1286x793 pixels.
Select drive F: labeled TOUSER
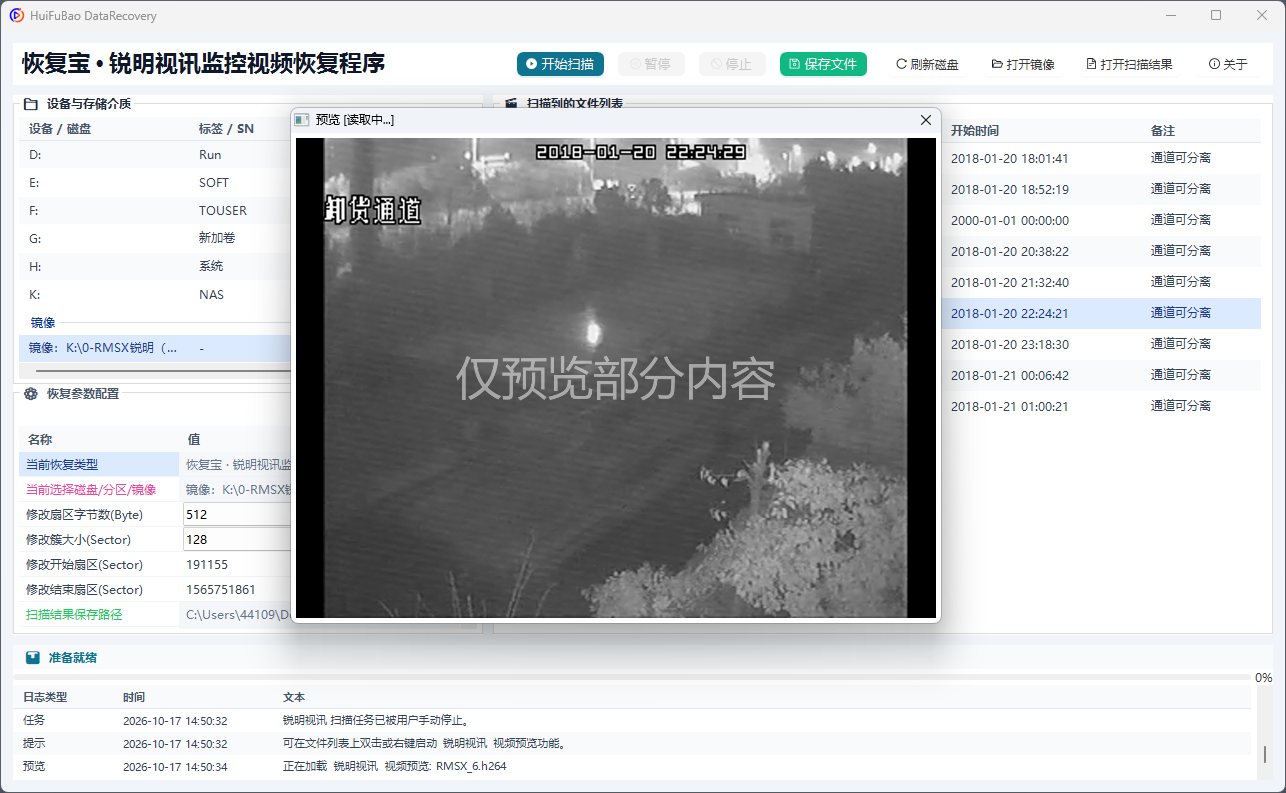(155, 211)
